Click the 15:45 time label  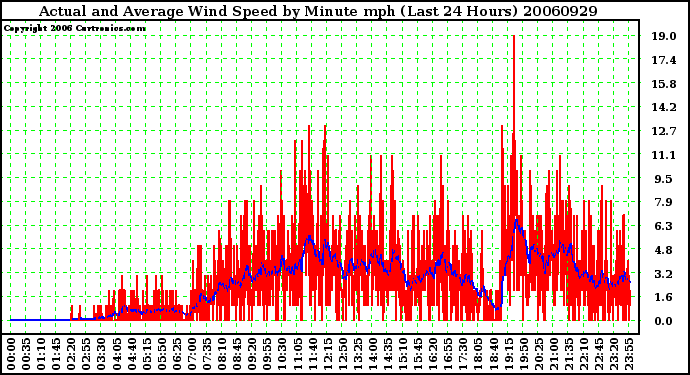[x=418, y=354]
